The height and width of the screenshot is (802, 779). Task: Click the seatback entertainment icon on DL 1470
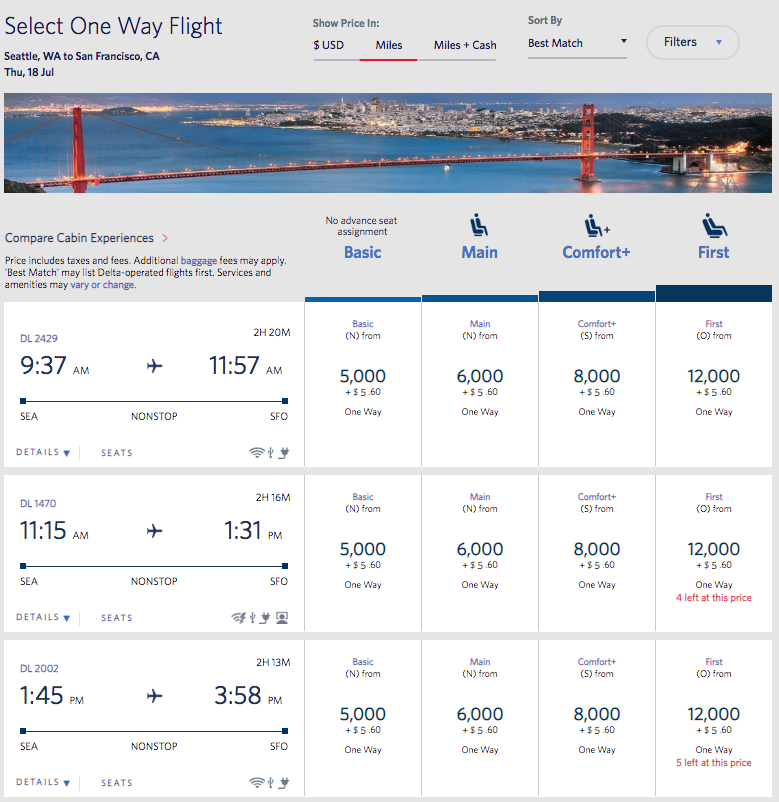click(283, 617)
